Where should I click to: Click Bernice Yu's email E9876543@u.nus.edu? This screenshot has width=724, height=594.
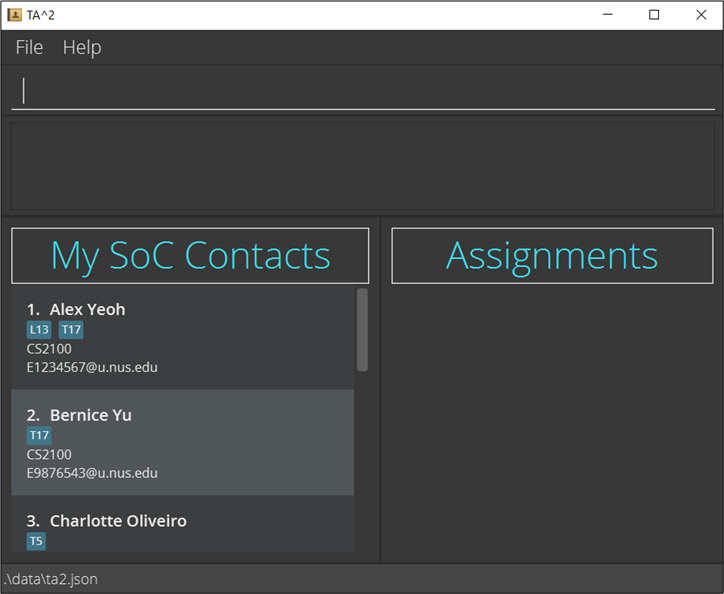click(x=92, y=473)
